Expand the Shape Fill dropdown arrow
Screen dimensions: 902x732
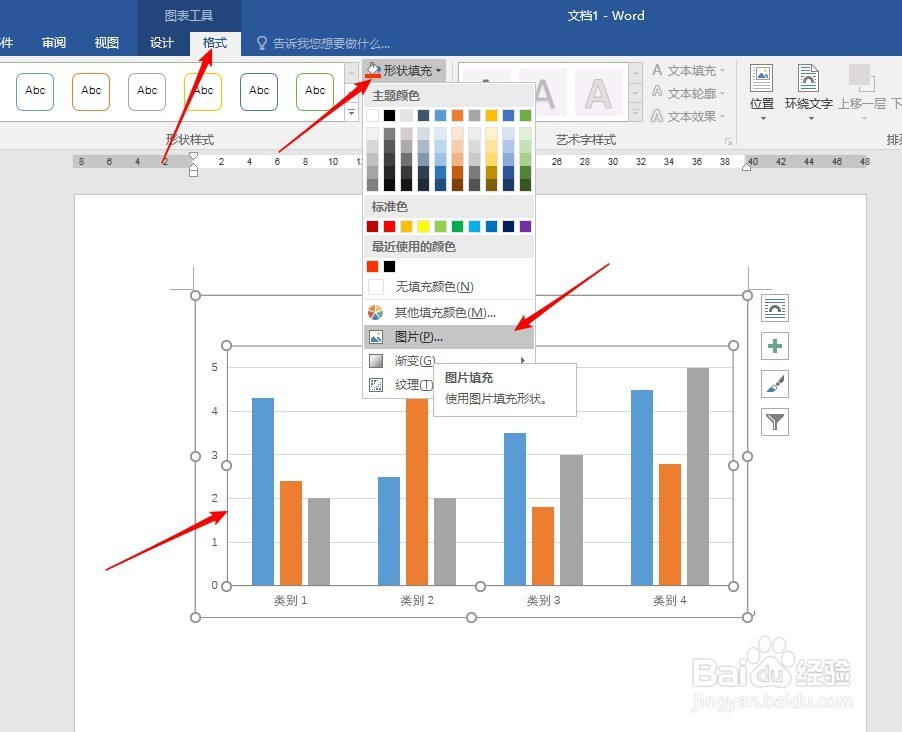439,71
